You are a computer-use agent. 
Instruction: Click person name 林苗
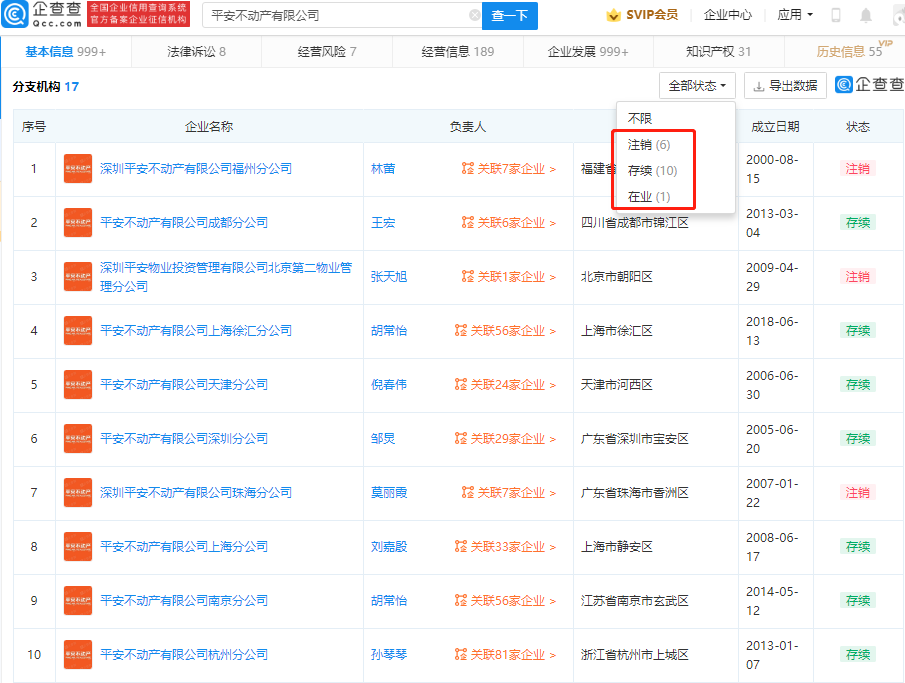point(383,169)
